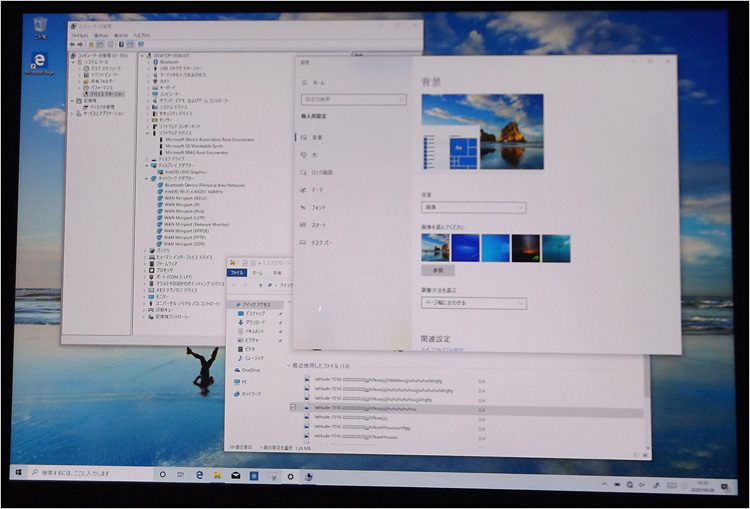Click the 参照 (Browse) button
The width and height of the screenshot is (750, 509).
tap(437, 270)
